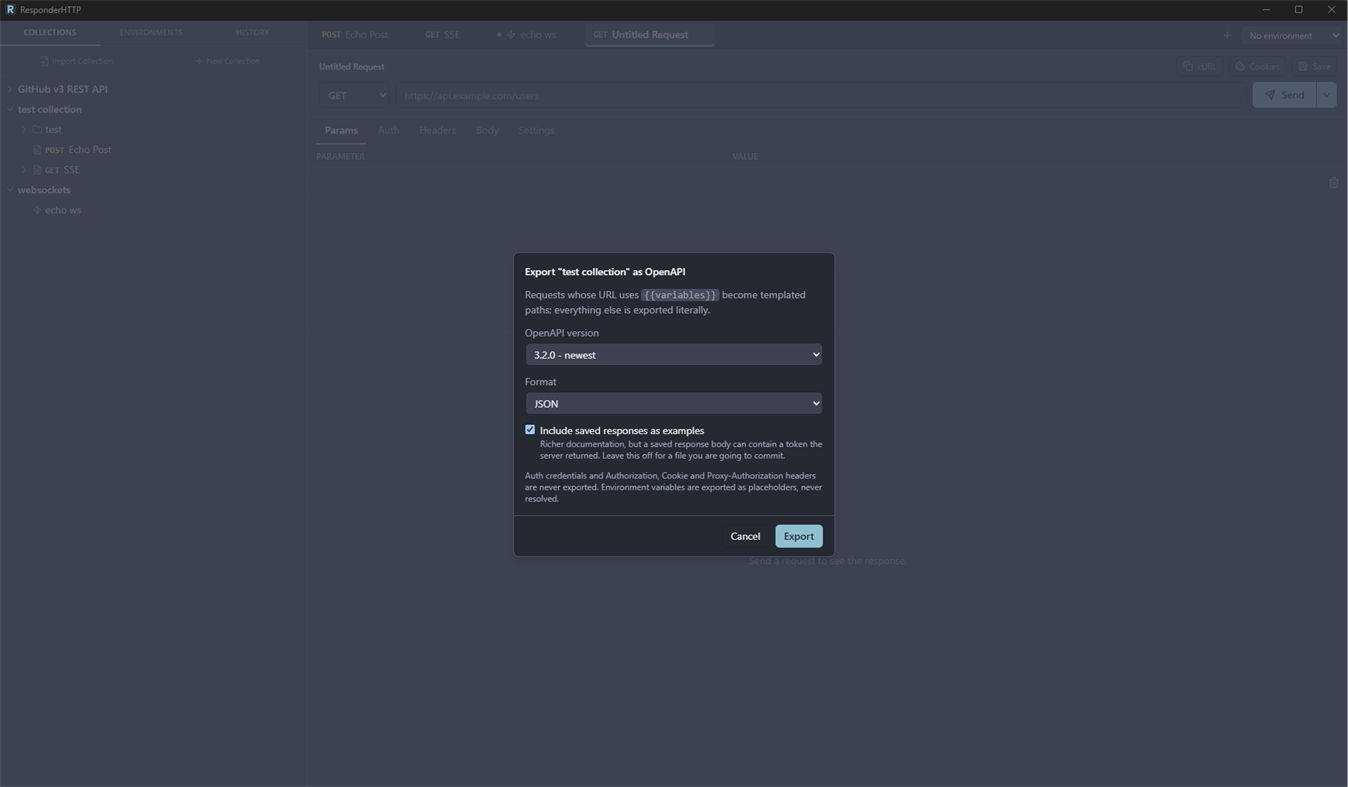Collapse the test collection tree node
1348x787 pixels.
click(10, 109)
